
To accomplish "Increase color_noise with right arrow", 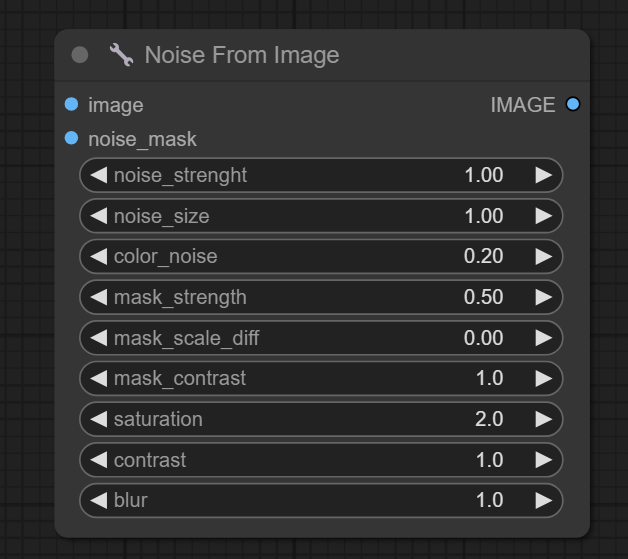I will (544, 257).
